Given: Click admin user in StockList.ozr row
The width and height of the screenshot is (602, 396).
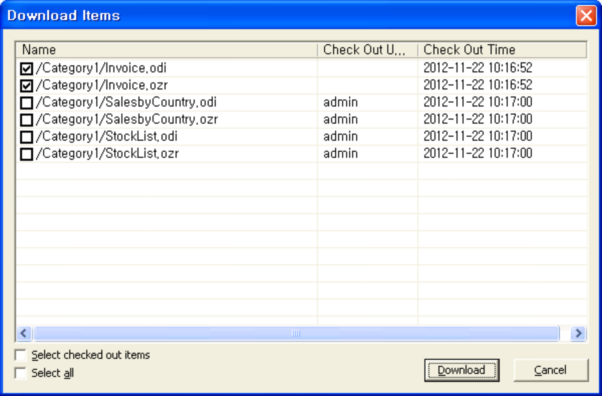Looking at the screenshot, I should tap(341, 153).
